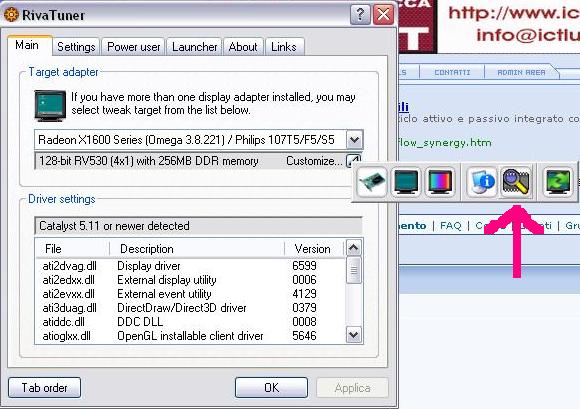The height and width of the screenshot is (409, 580).
Task: Switch to the Settings tab
Action: pos(76,47)
